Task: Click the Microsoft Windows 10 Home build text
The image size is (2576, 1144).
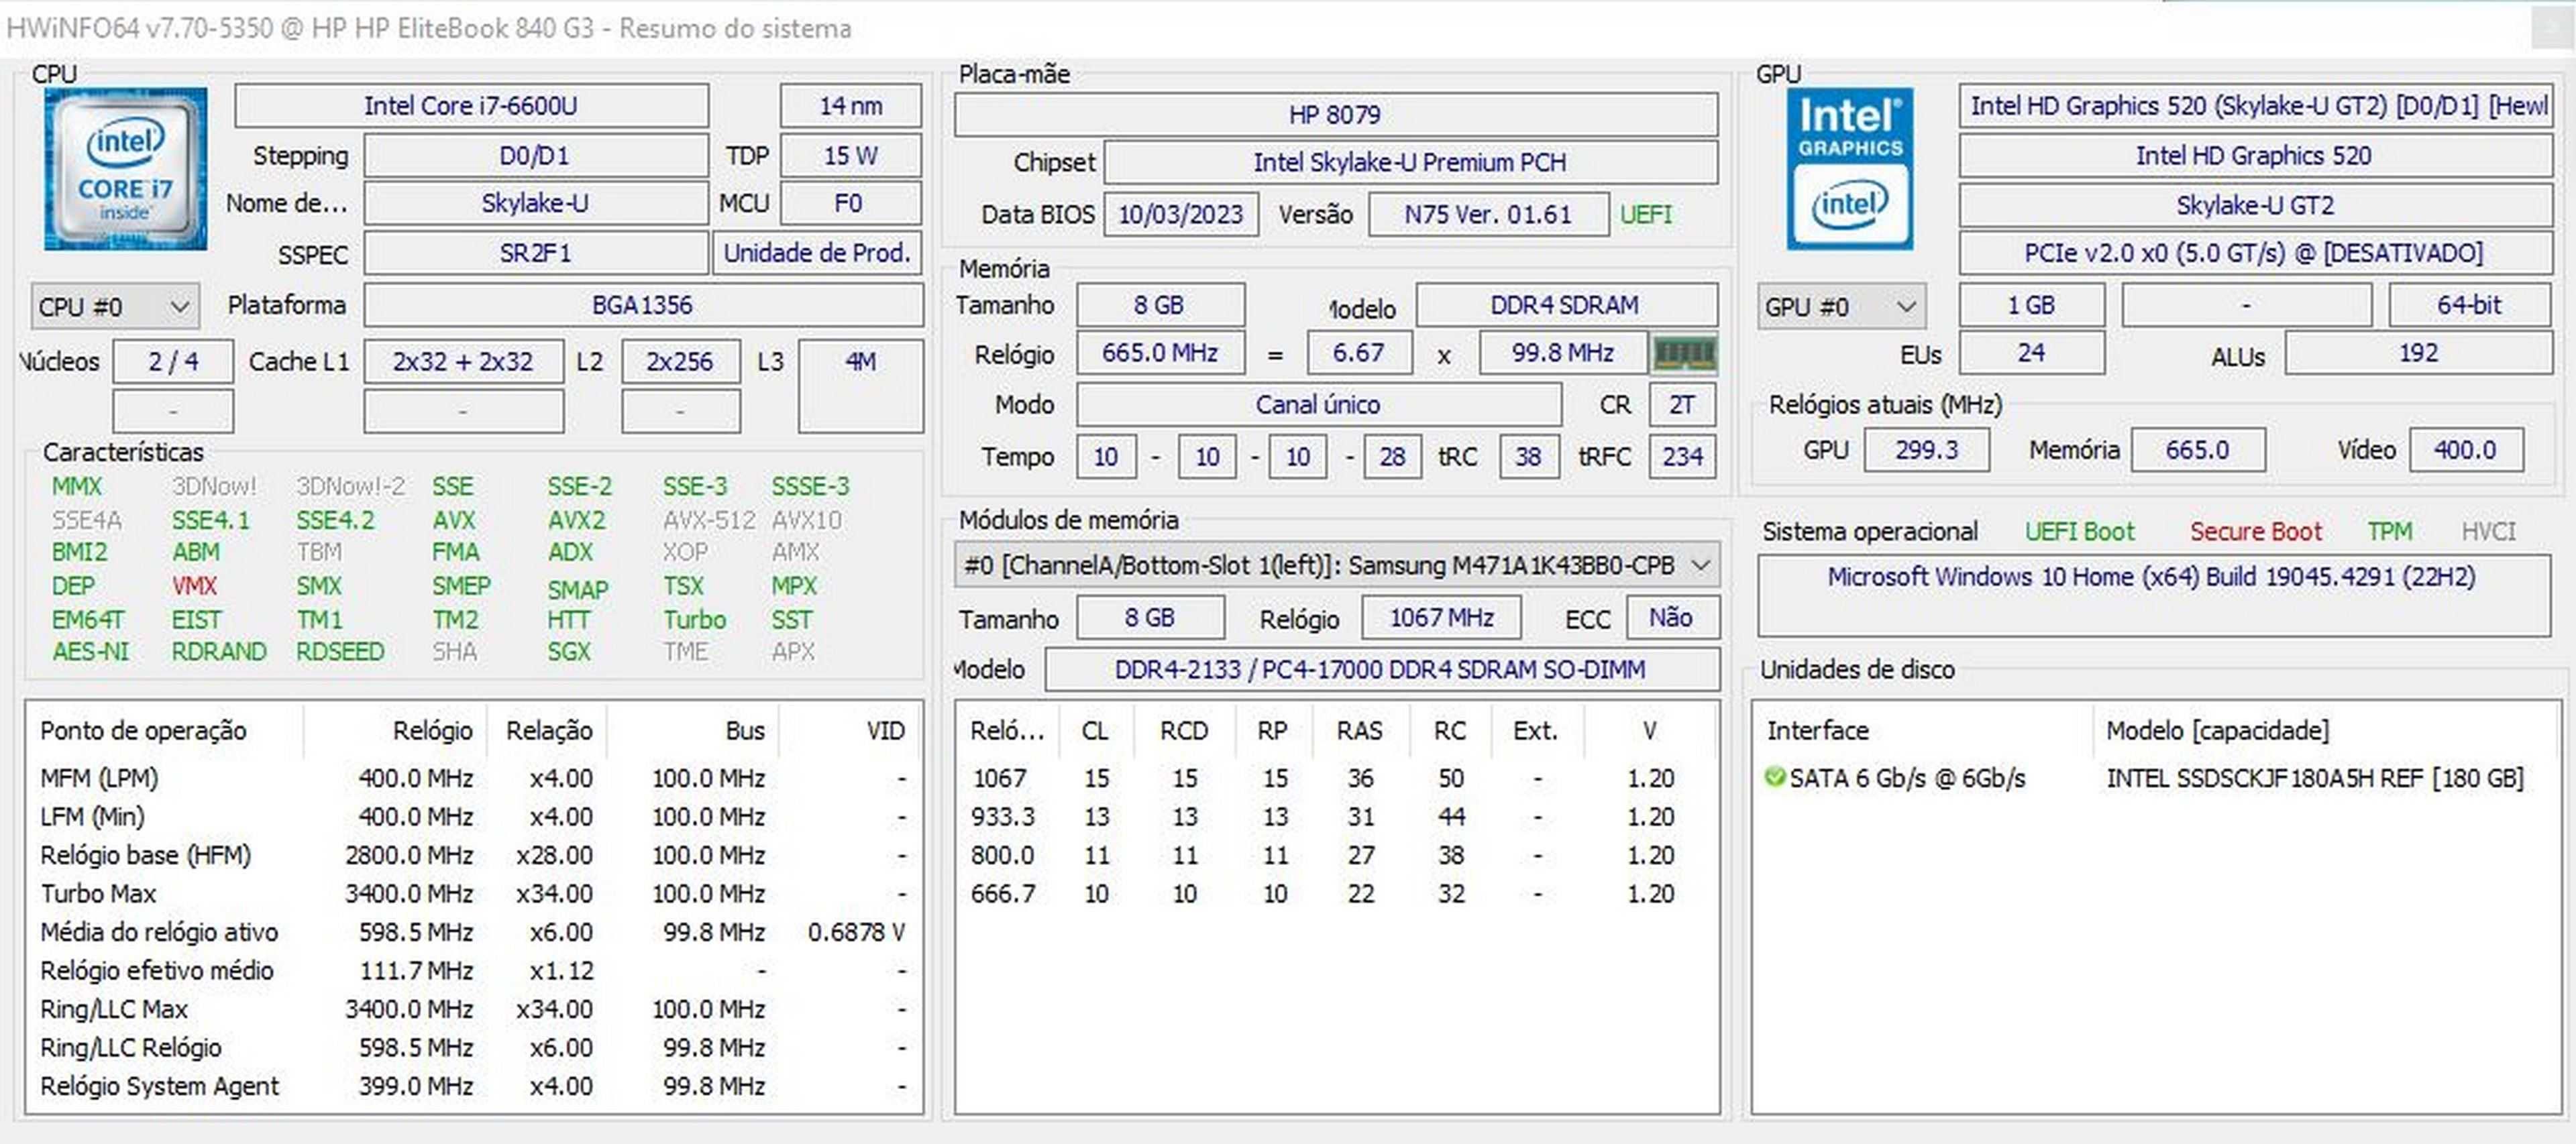Action: click(2151, 577)
